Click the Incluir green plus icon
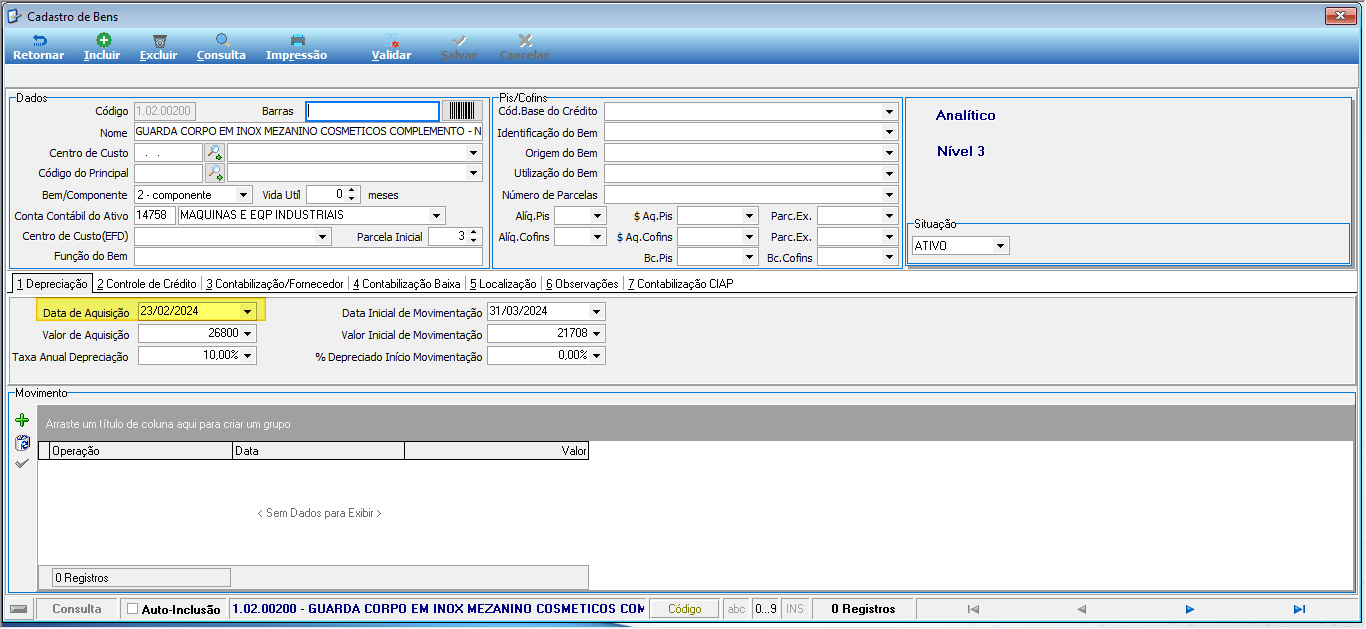The image size is (1366, 629). click(103, 41)
